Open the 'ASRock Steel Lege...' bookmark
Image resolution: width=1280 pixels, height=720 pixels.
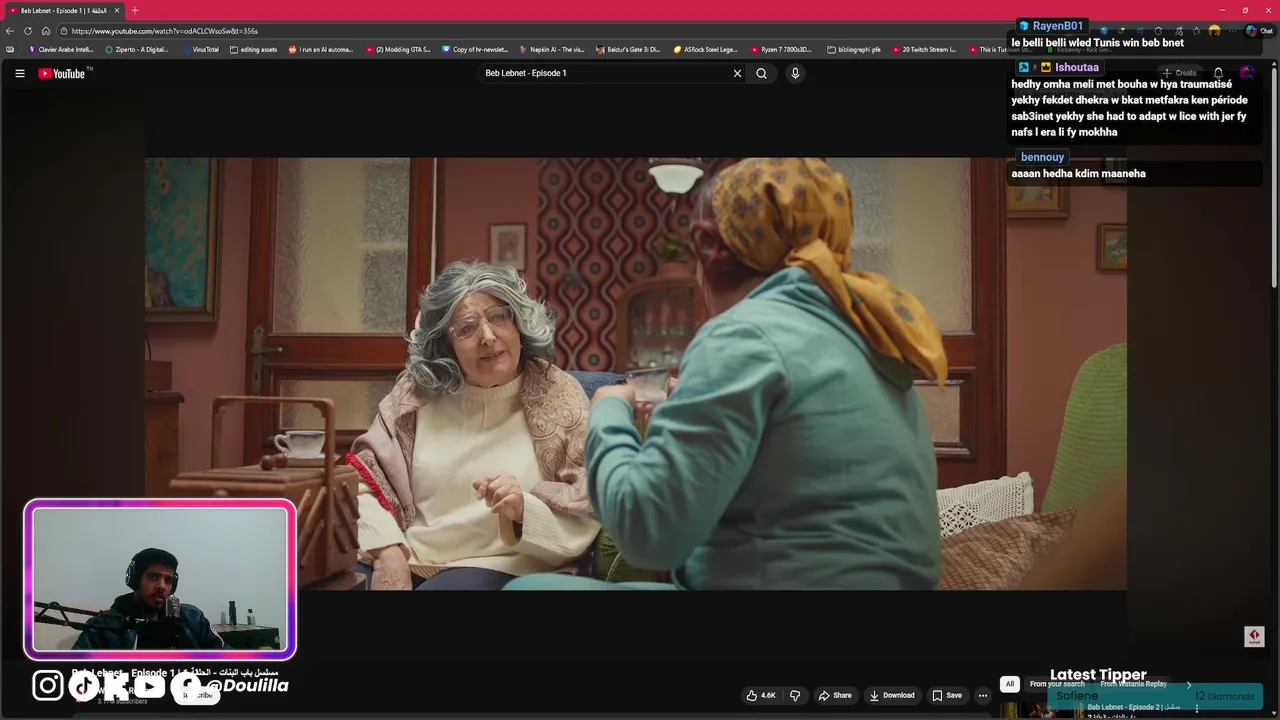pyautogui.click(x=706, y=49)
